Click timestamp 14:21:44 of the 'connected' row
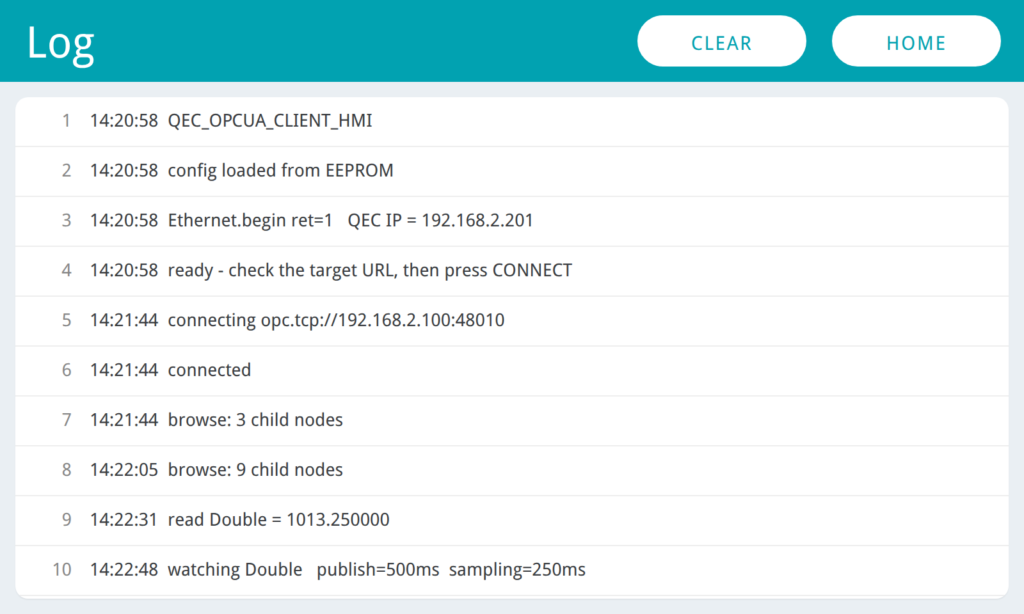 point(124,370)
